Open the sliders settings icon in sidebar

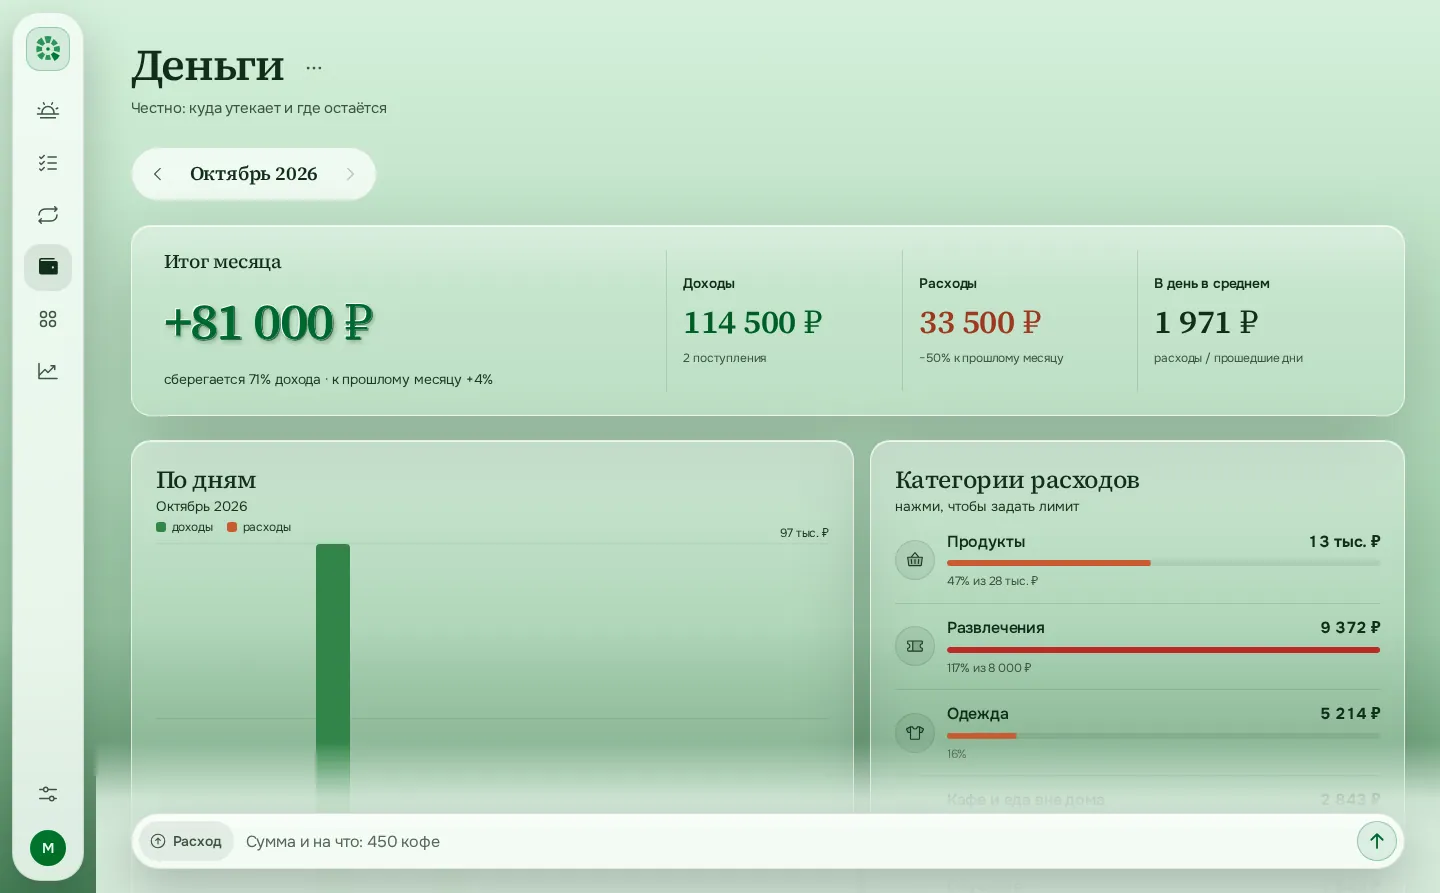pos(48,794)
